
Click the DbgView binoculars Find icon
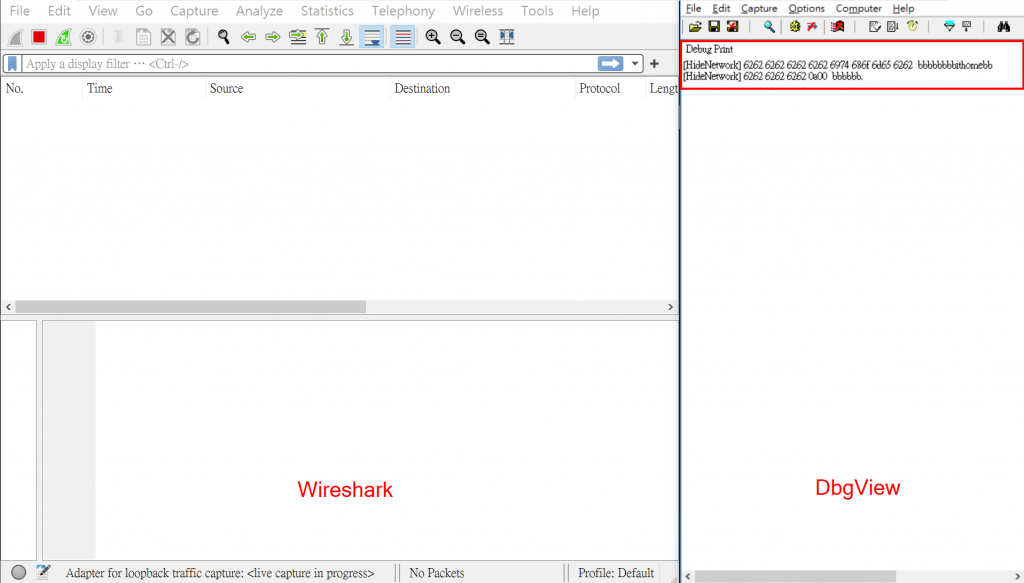click(x=1004, y=27)
